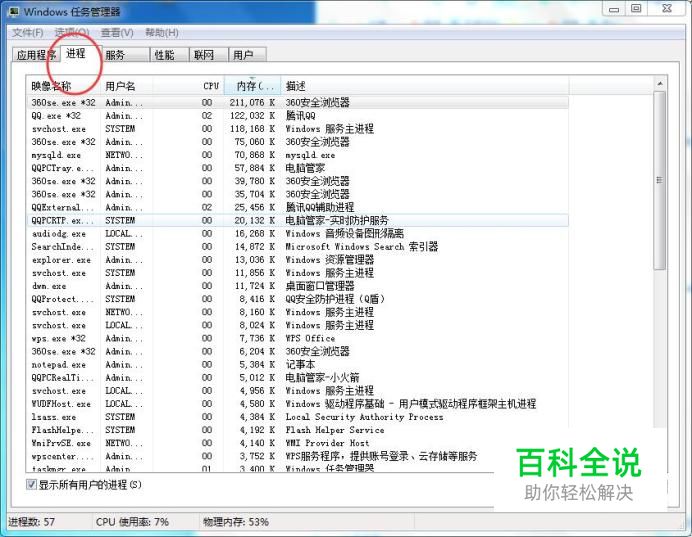The width and height of the screenshot is (692, 537).
Task: Select lsass.exe process row
Action: [297, 417]
